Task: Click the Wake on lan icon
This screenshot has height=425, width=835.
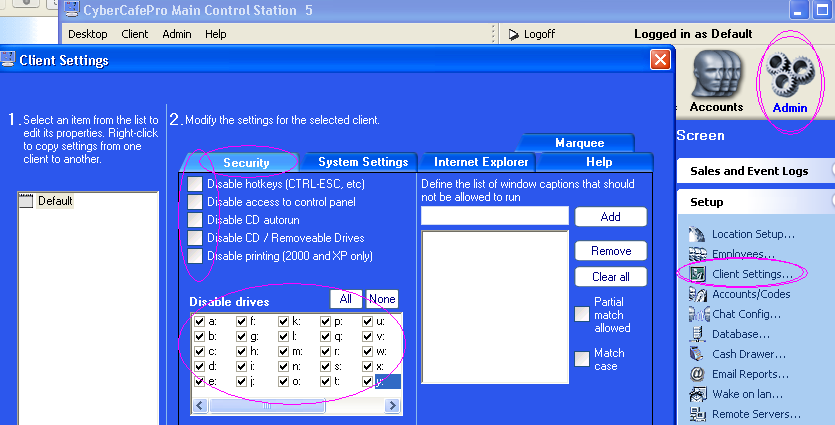Action: 697,394
